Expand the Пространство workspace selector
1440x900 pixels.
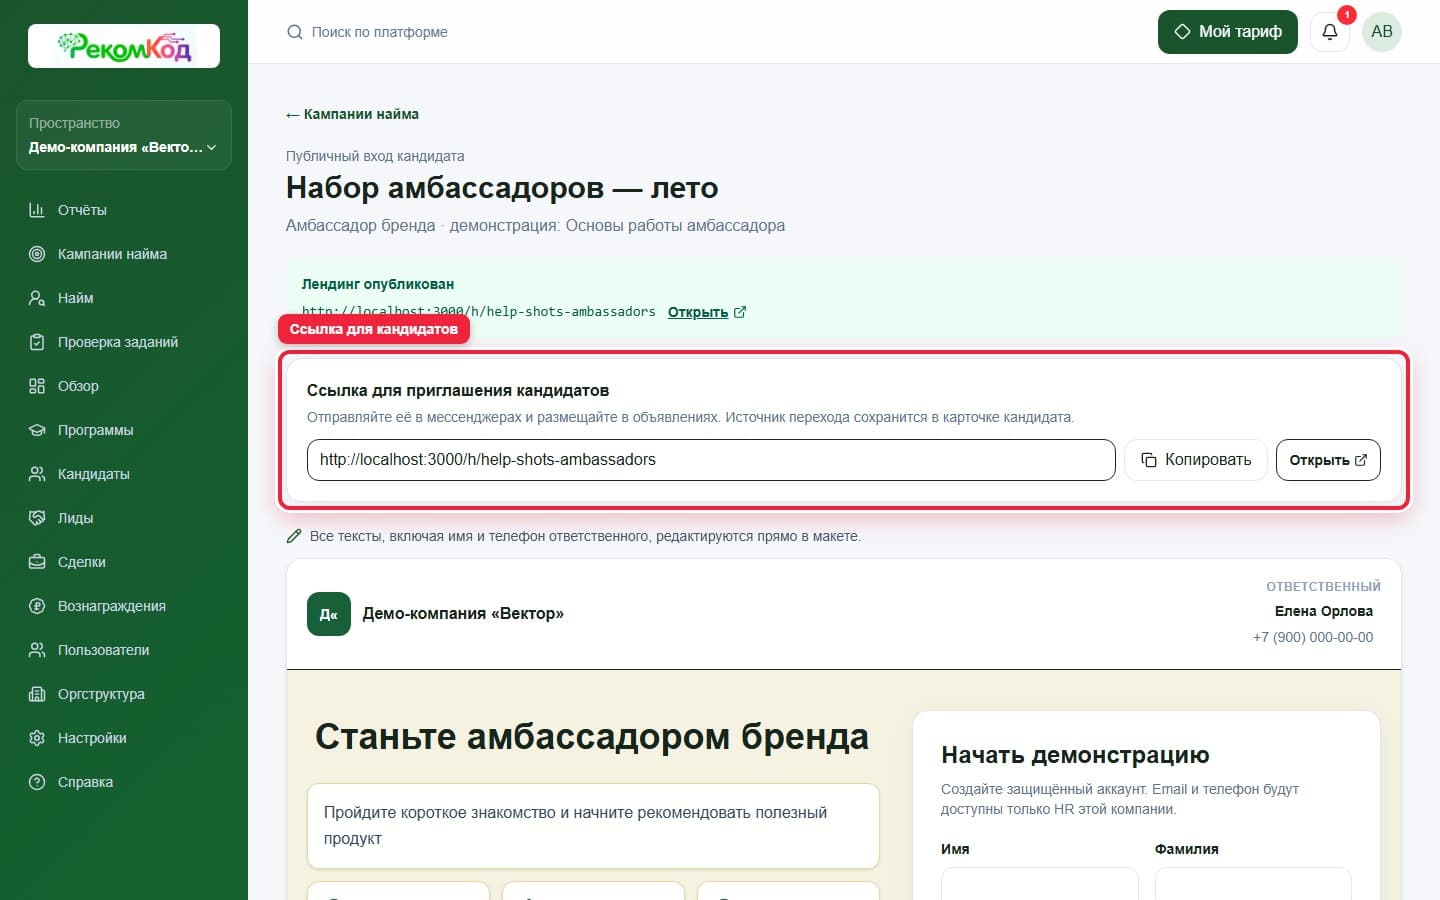[x=124, y=135]
